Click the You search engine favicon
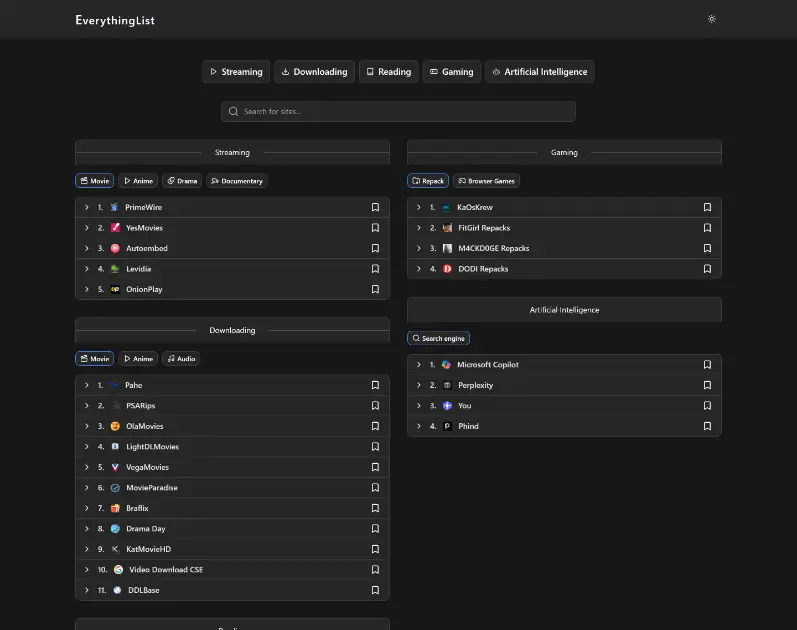Viewport: 797px width, 630px height. [447, 405]
